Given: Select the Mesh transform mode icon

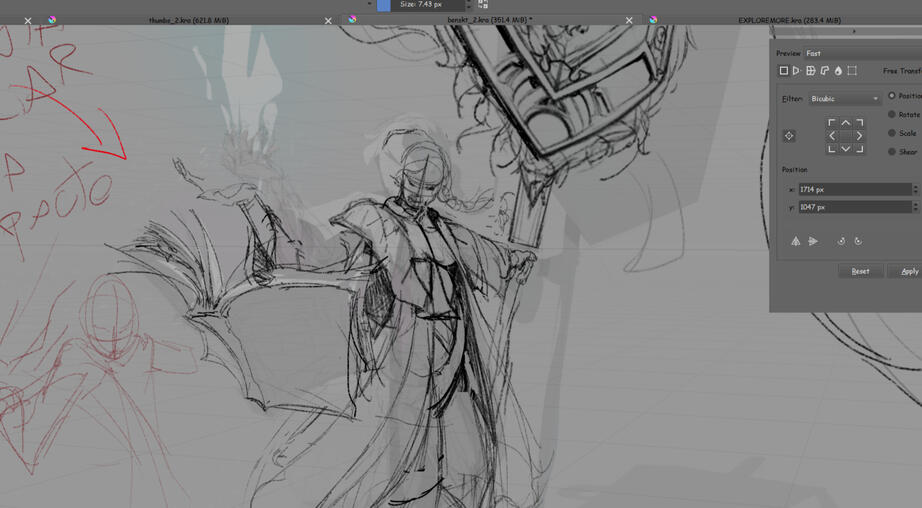Looking at the screenshot, I should pyautogui.click(x=852, y=71).
